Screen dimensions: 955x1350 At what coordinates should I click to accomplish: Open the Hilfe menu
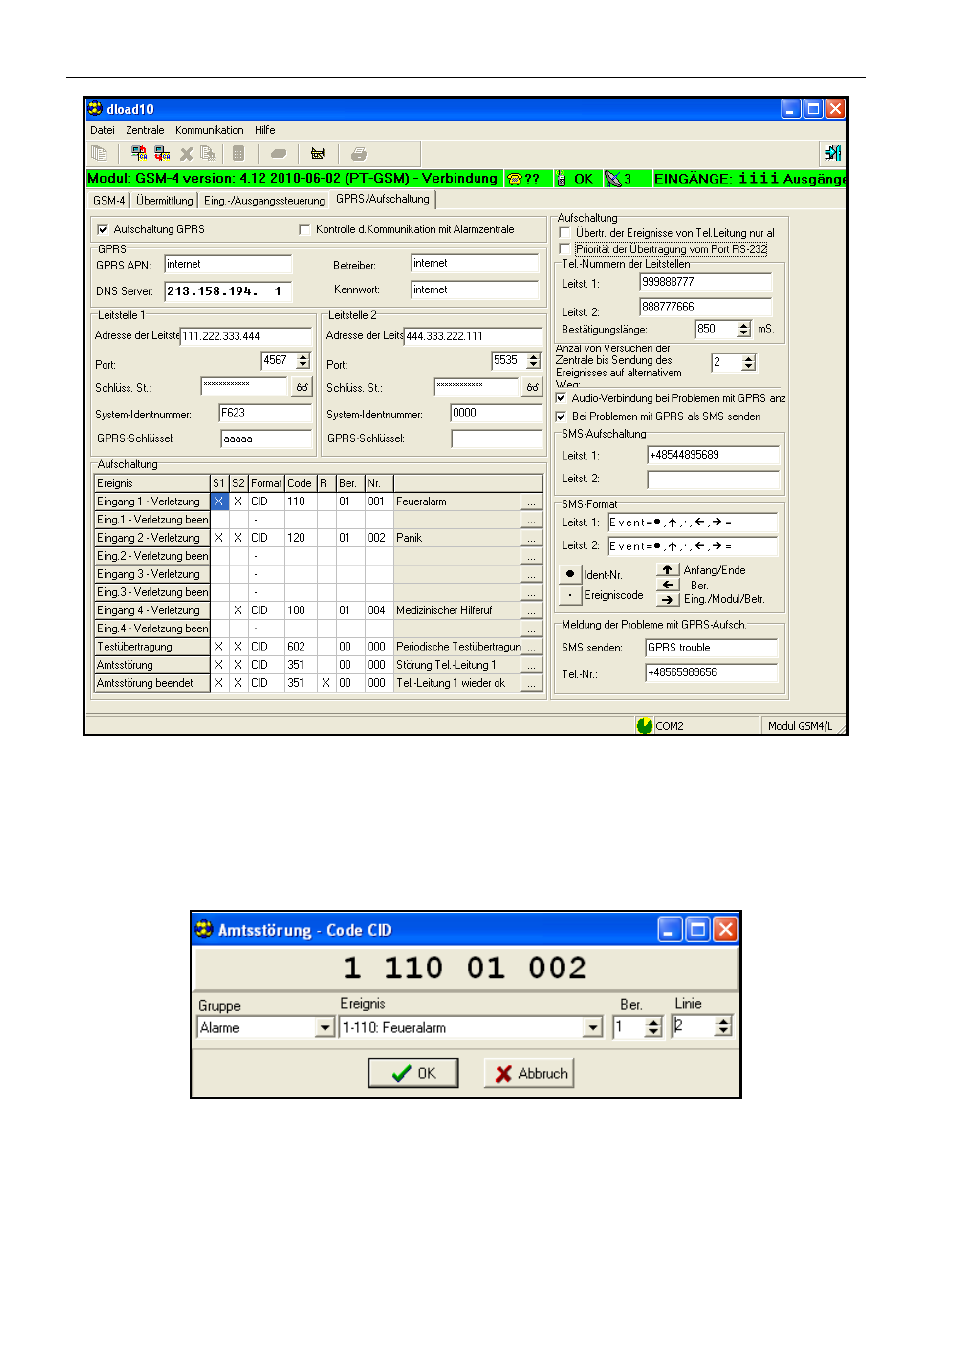point(265,130)
